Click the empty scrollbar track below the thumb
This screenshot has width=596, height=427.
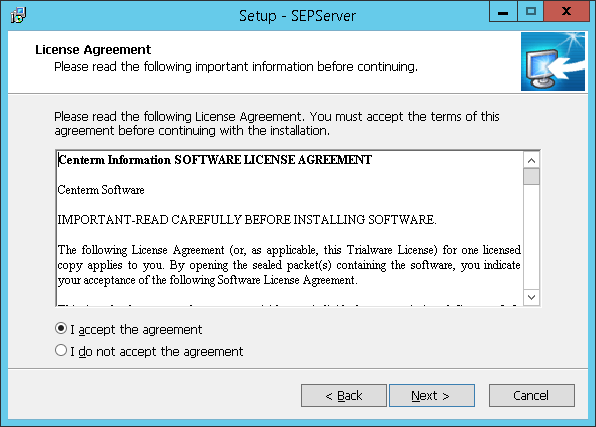point(531,237)
